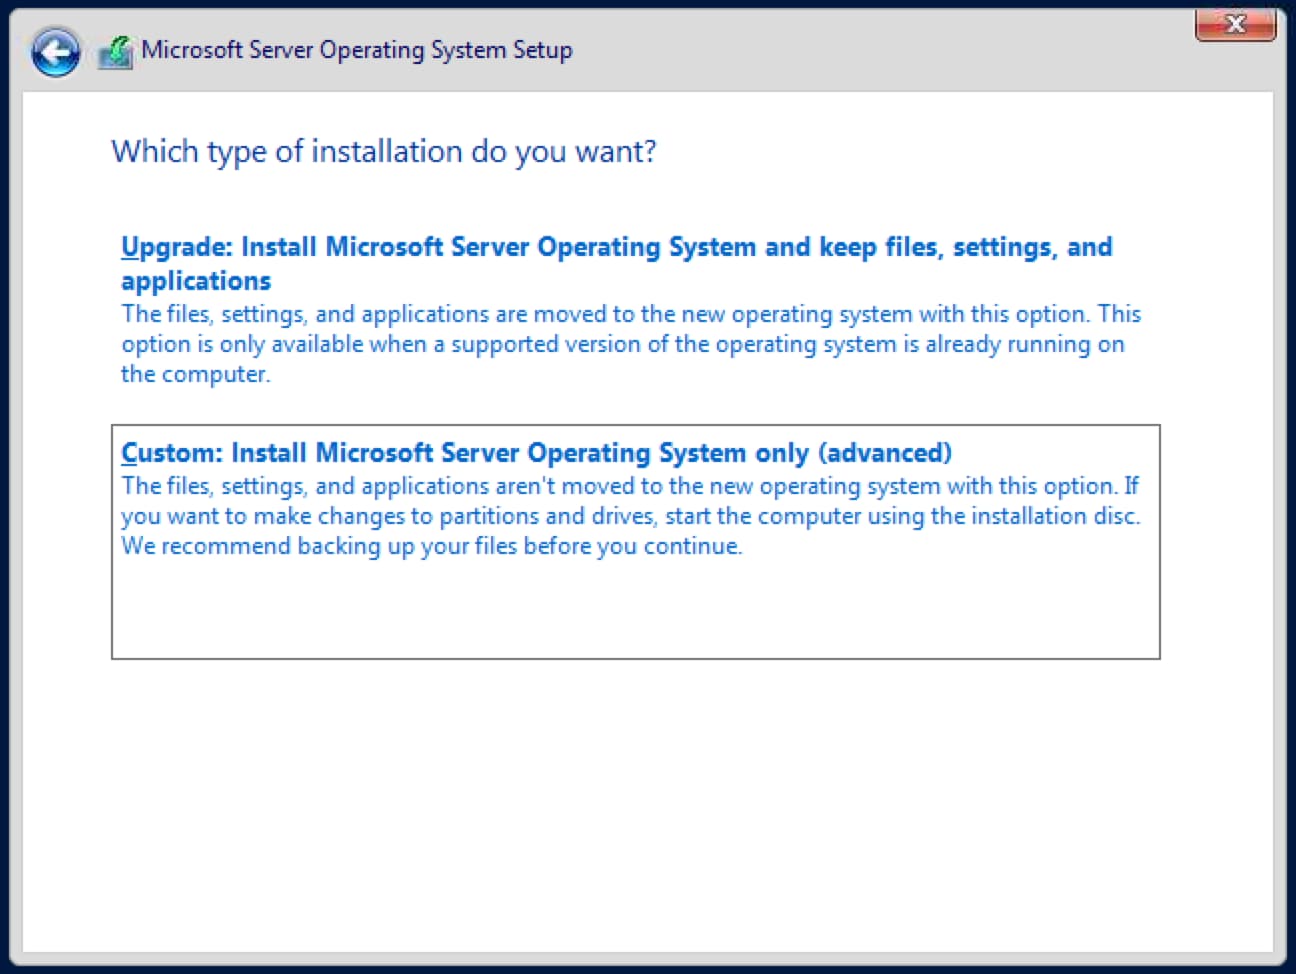Choose the Upgrade installation option title
This screenshot has height=974, width=1296.
[616, 247]
